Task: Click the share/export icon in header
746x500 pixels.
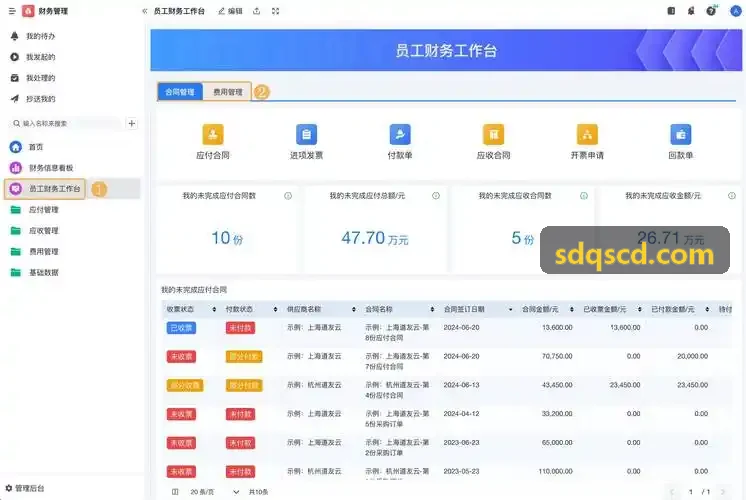Action: (x=256, y=11)
